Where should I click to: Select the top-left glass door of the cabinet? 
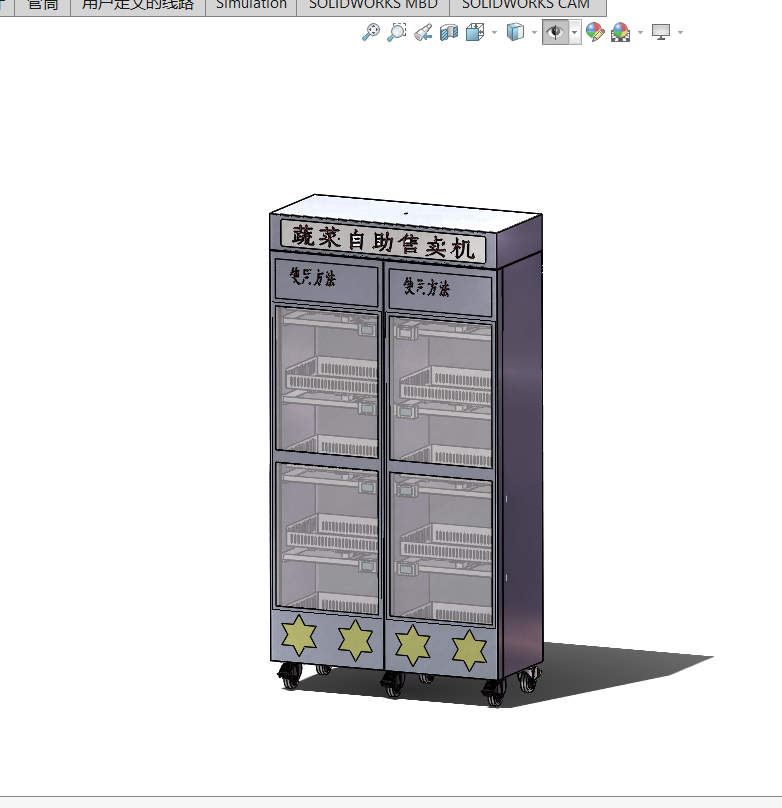click(x=327, y=382)
